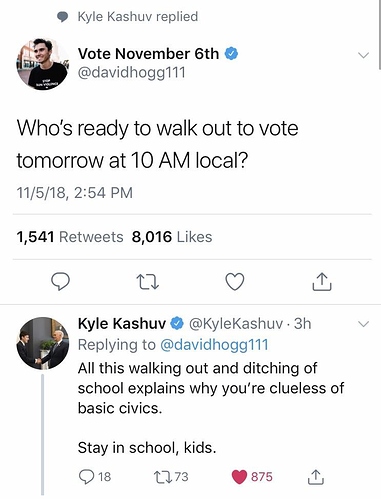View the list of 1,541 Retweets
The width and height of the screenshot is (381, 499).
tap(70, 237)
